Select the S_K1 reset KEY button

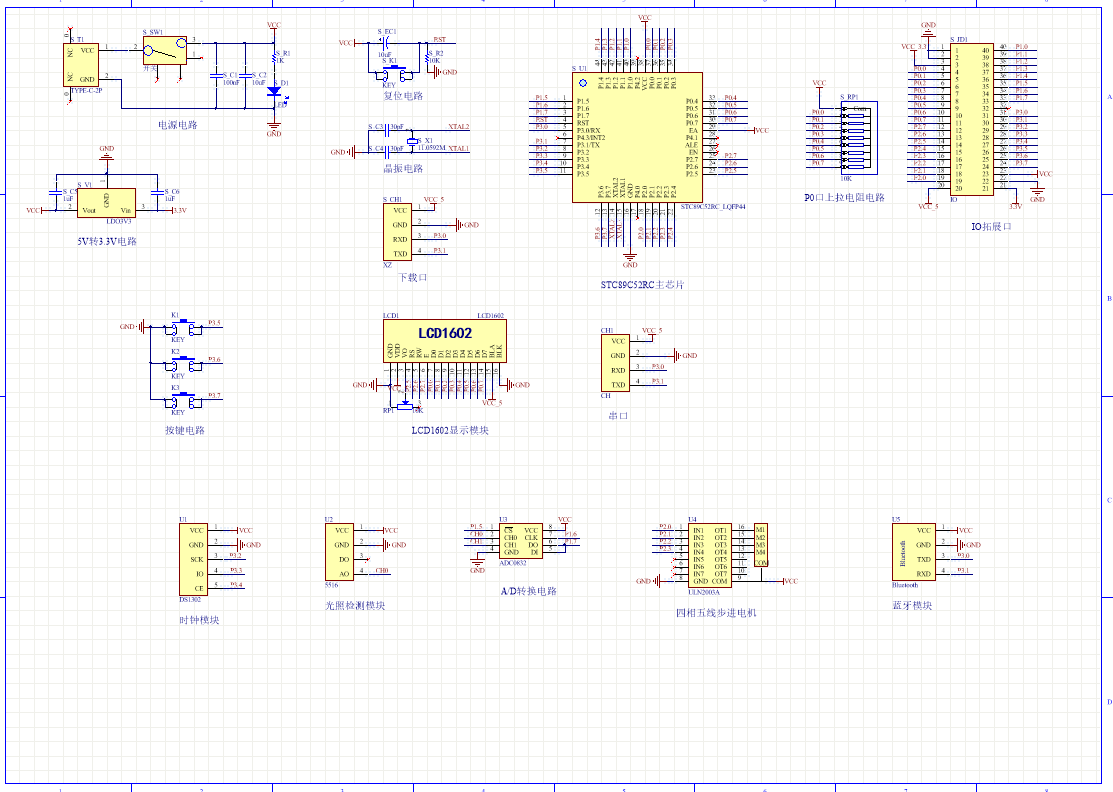[x=396, y=72]
